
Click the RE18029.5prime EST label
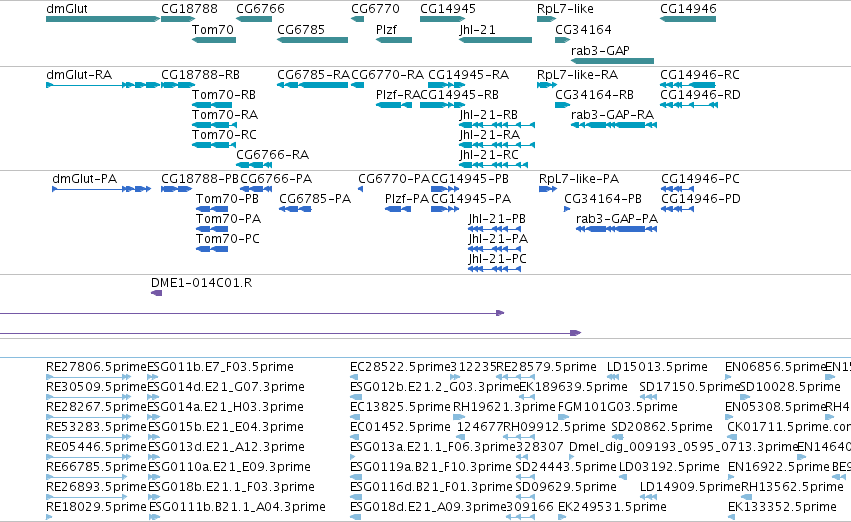(96, 507)
